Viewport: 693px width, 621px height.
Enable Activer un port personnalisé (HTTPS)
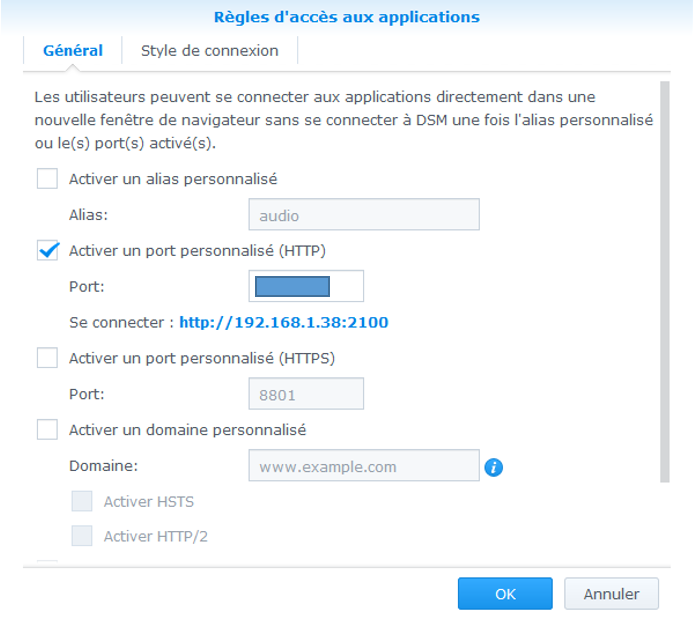tap(47, 358)
